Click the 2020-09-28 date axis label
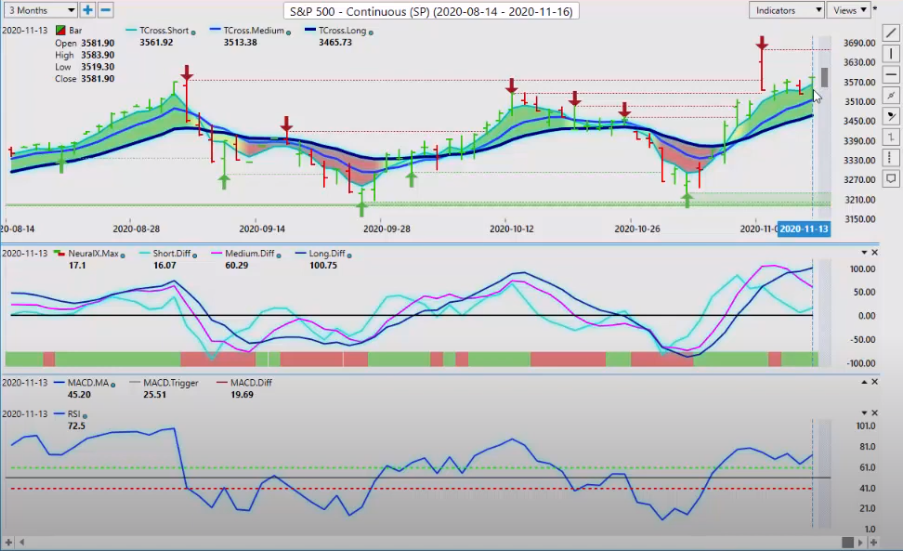 coord(386,229)
